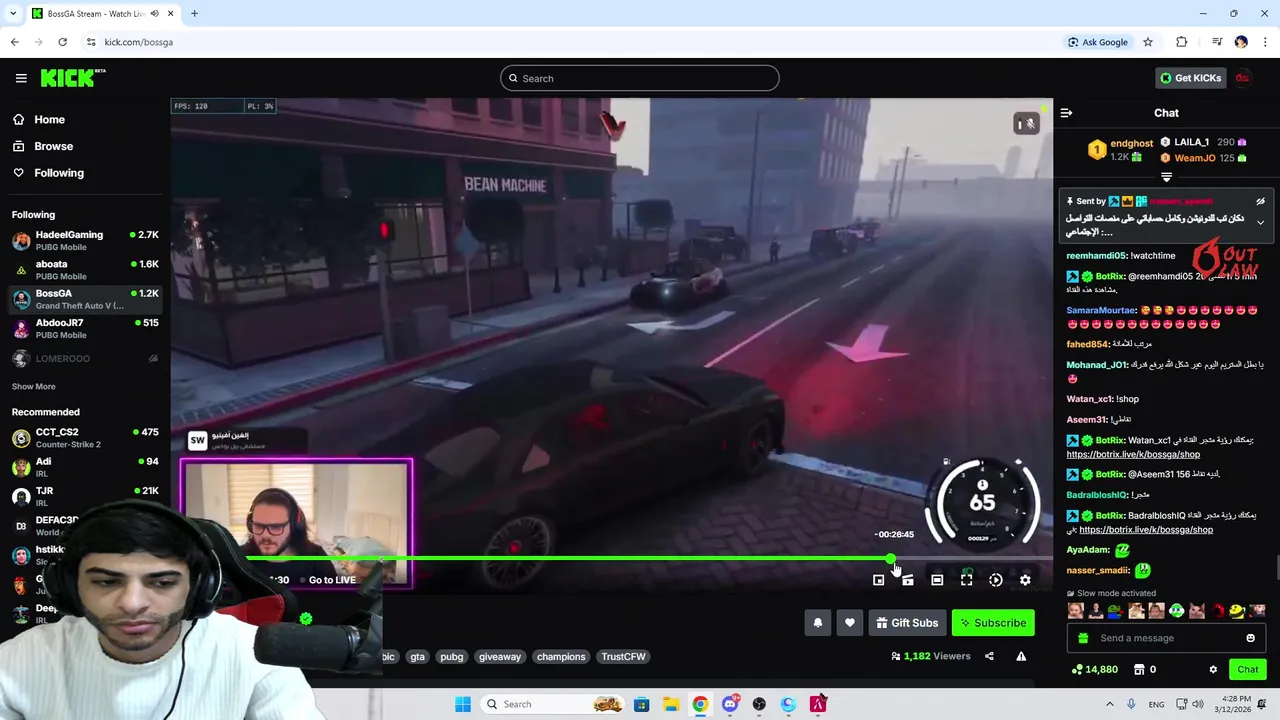Open offline LOMEROOO channel
1280x720 pixels.
tap(85, 358)
